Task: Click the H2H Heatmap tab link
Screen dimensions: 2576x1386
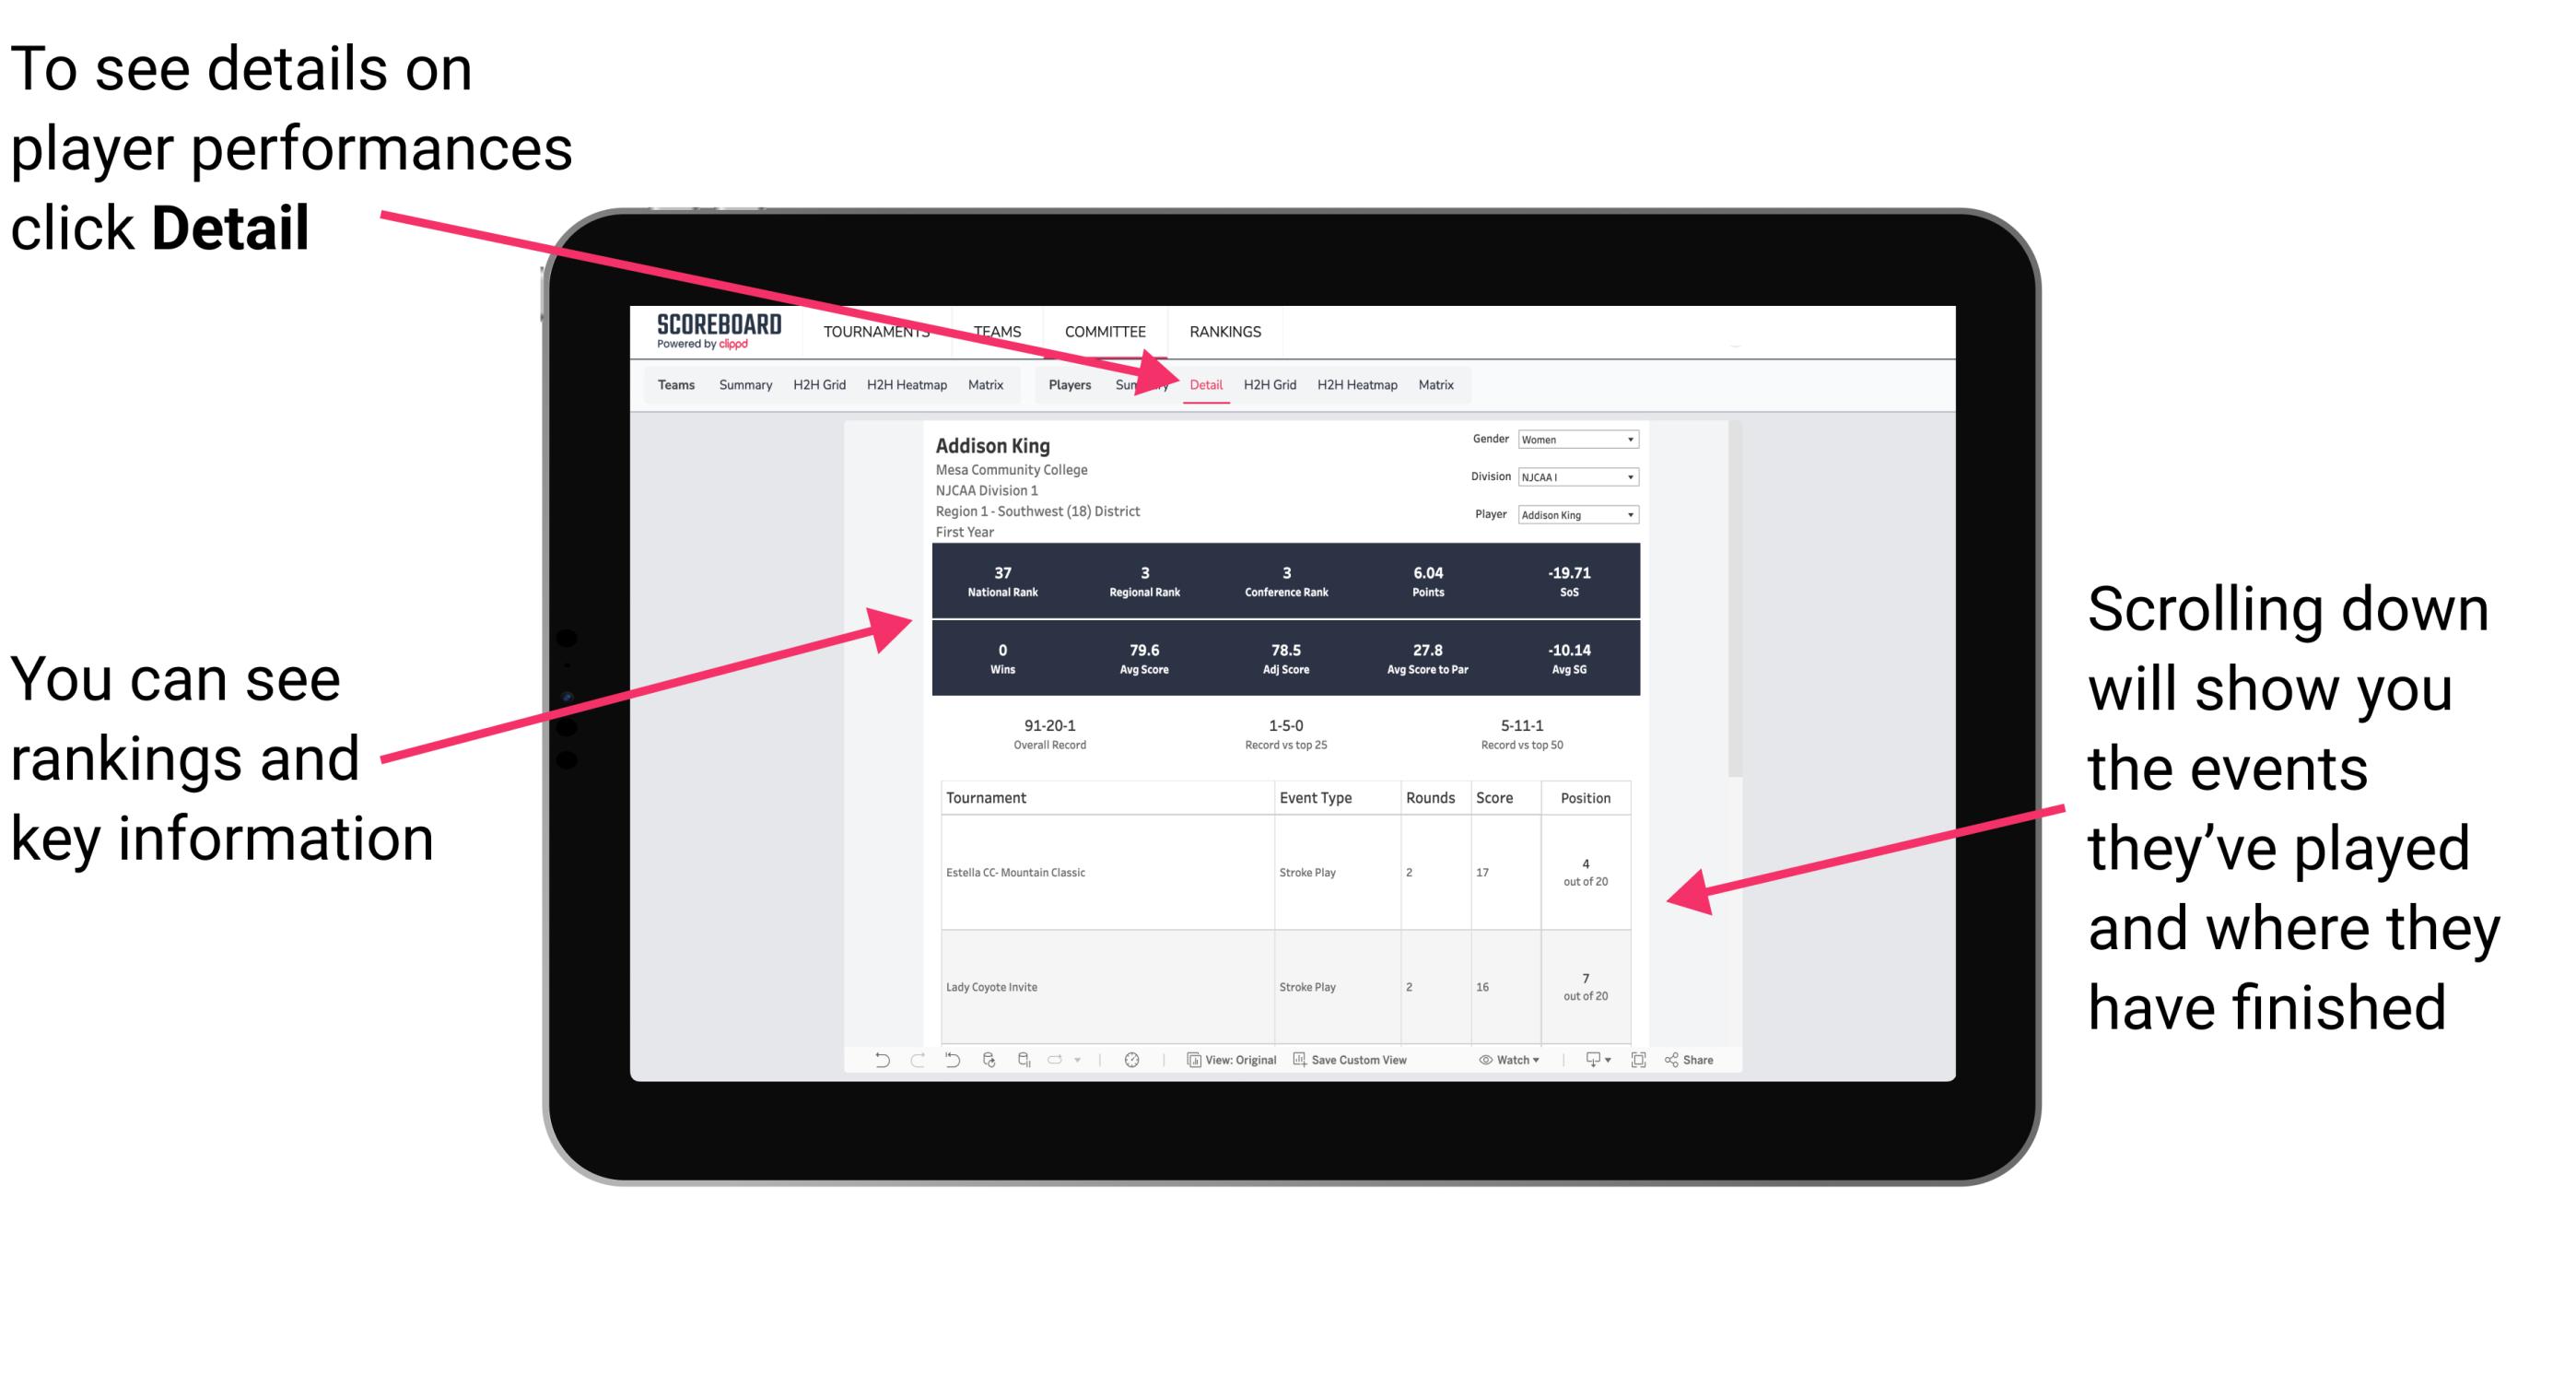Action: click(1356, 384)
